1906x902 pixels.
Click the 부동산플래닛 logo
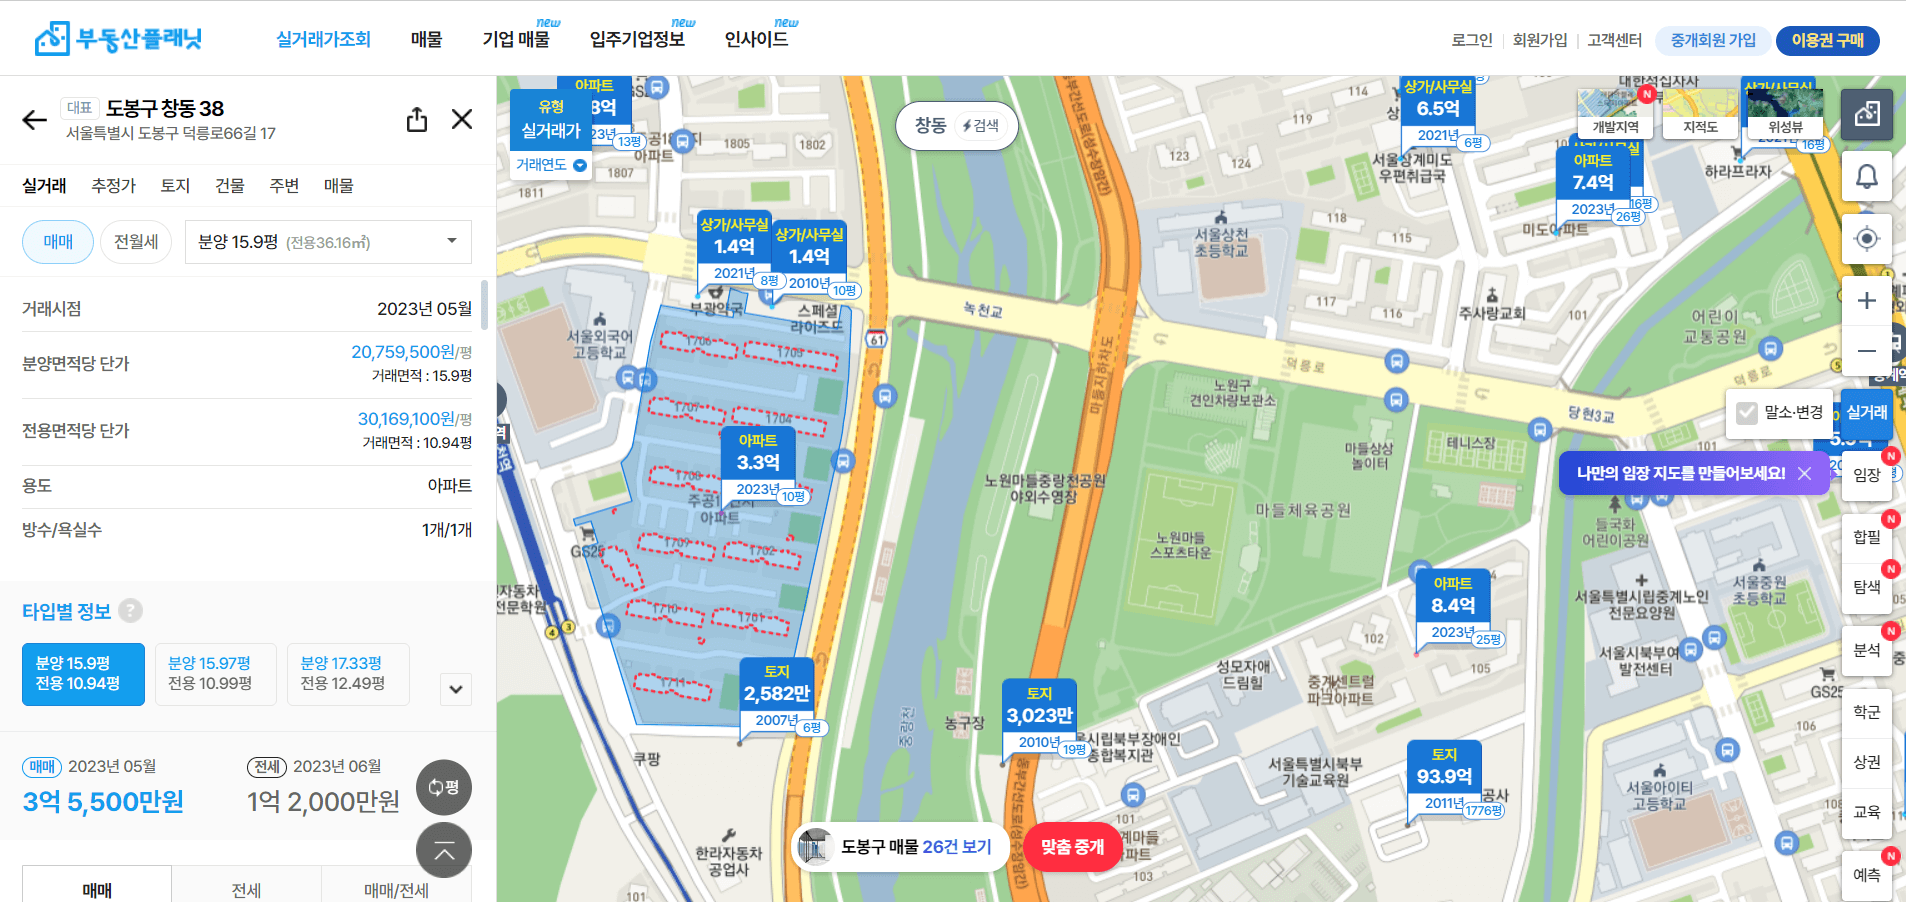(118, 39)
